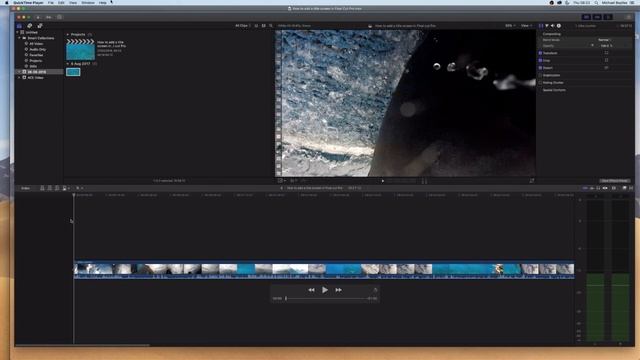Click the Keyword Editor key icon
The width and height of the screenshot is (640, 360).
tap(49, 17)
